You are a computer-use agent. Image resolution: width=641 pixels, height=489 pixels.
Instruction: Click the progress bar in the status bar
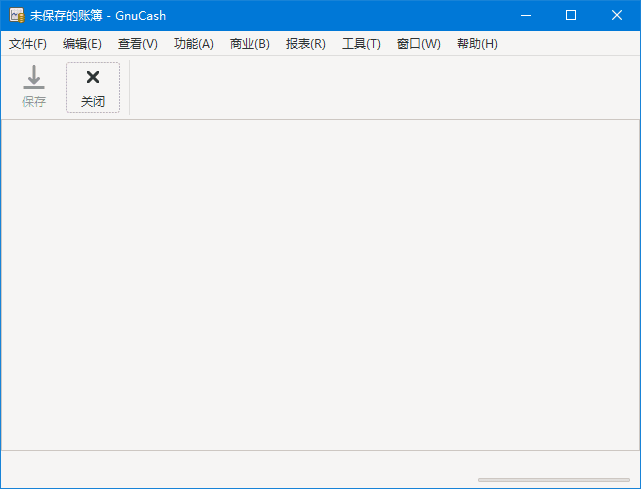553,480
